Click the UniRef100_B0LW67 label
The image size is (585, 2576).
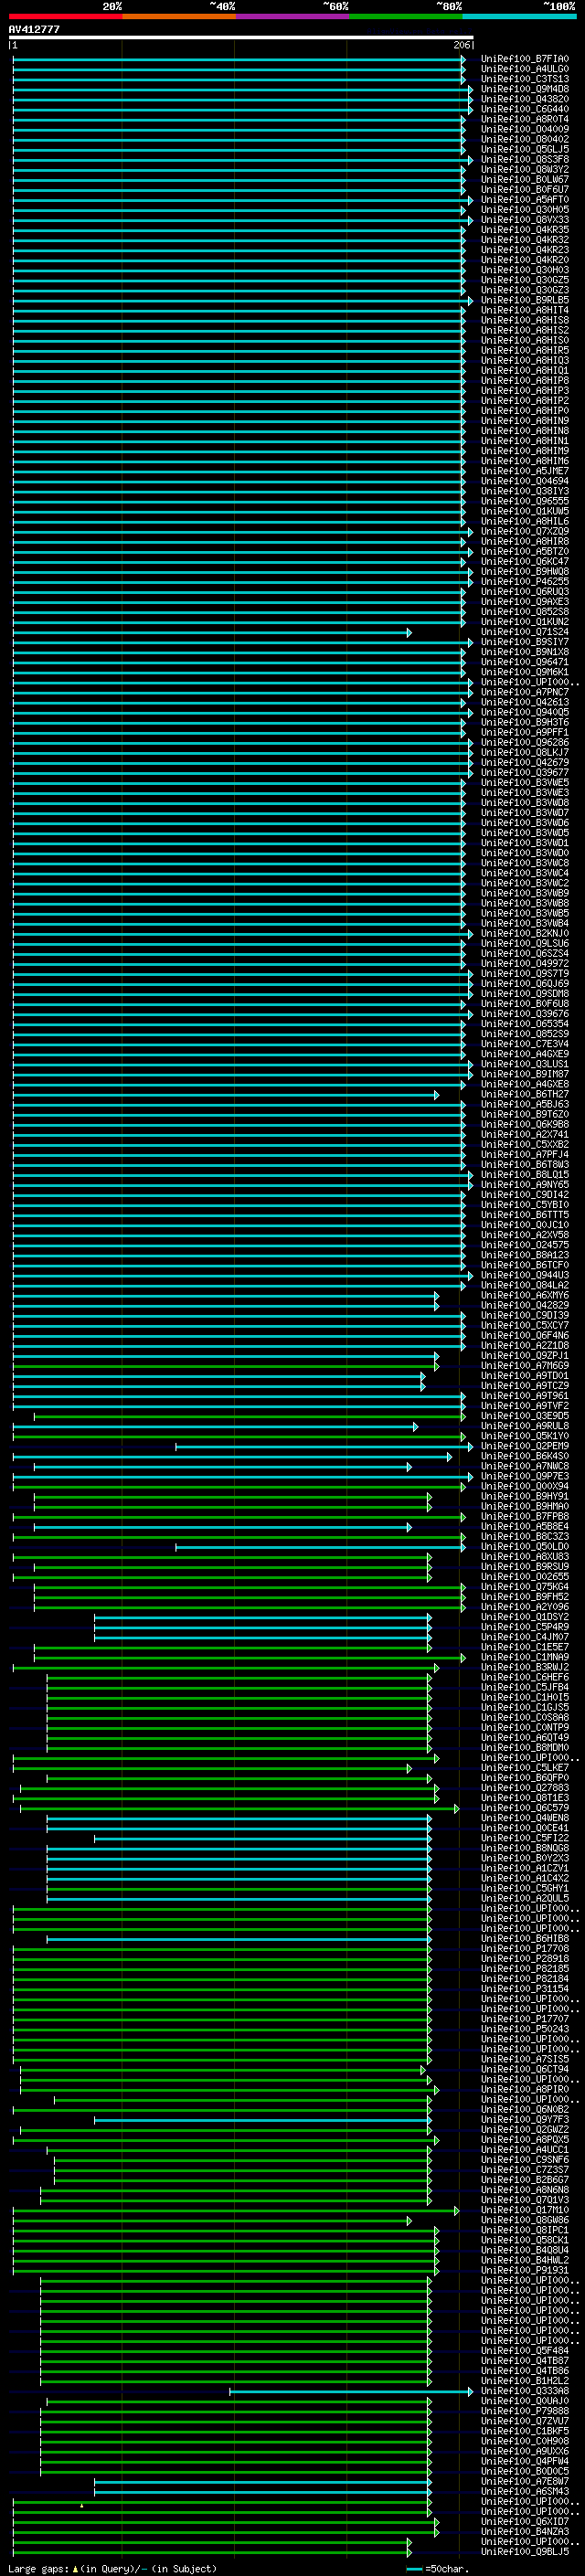[525, 179]
